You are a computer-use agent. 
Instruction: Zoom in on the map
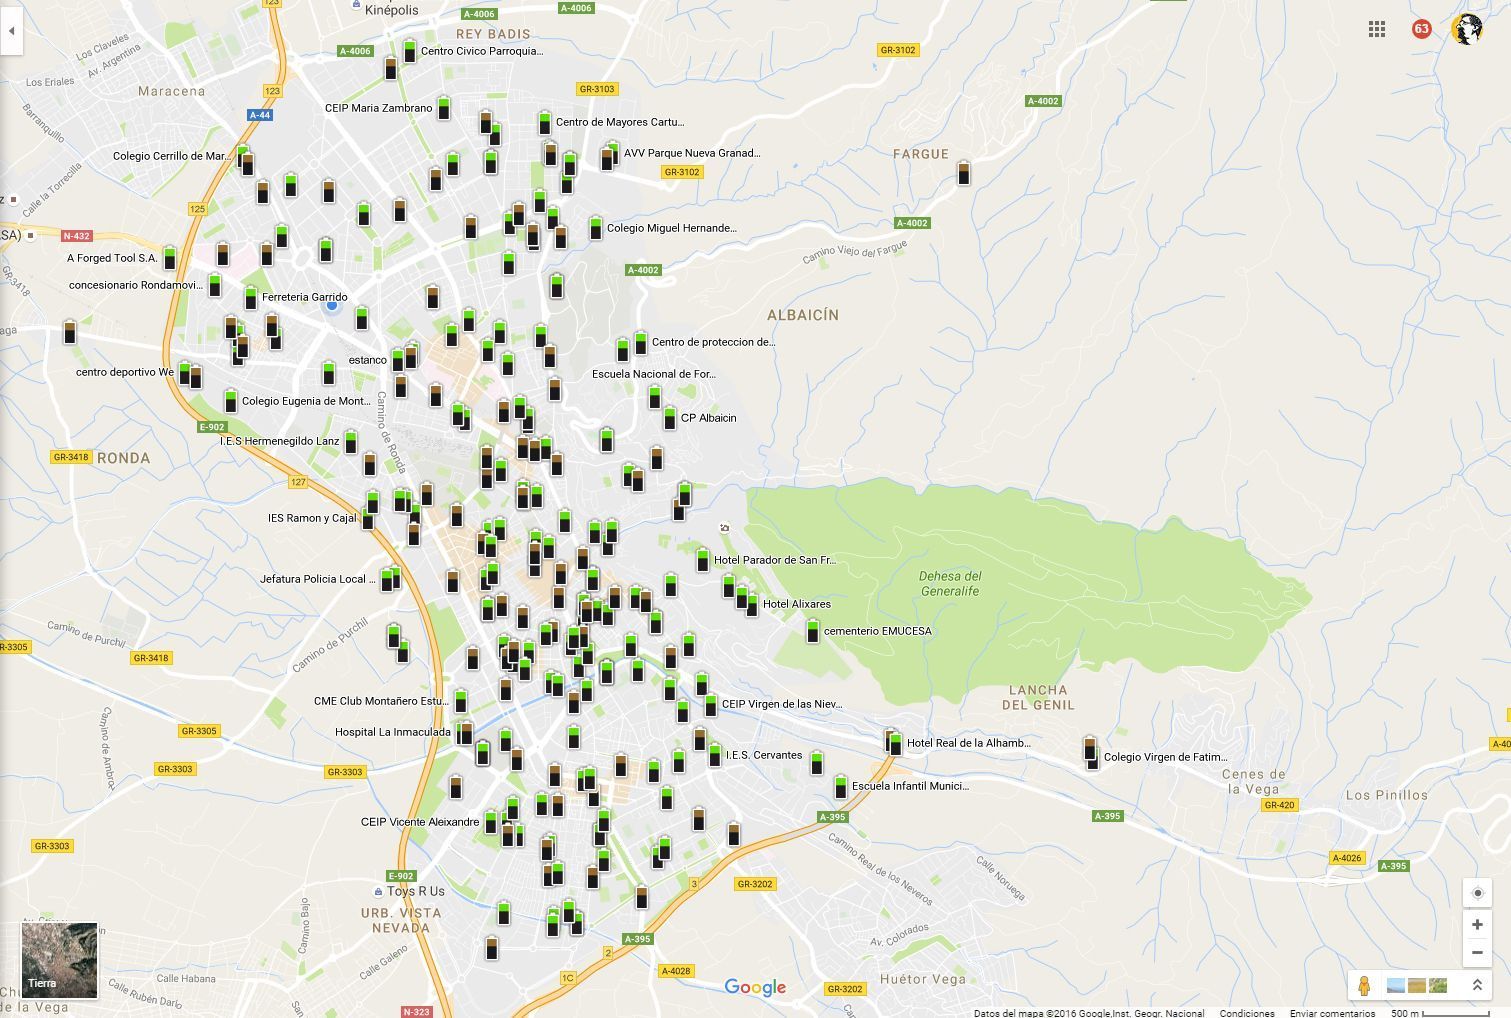tap(1478, 925)
